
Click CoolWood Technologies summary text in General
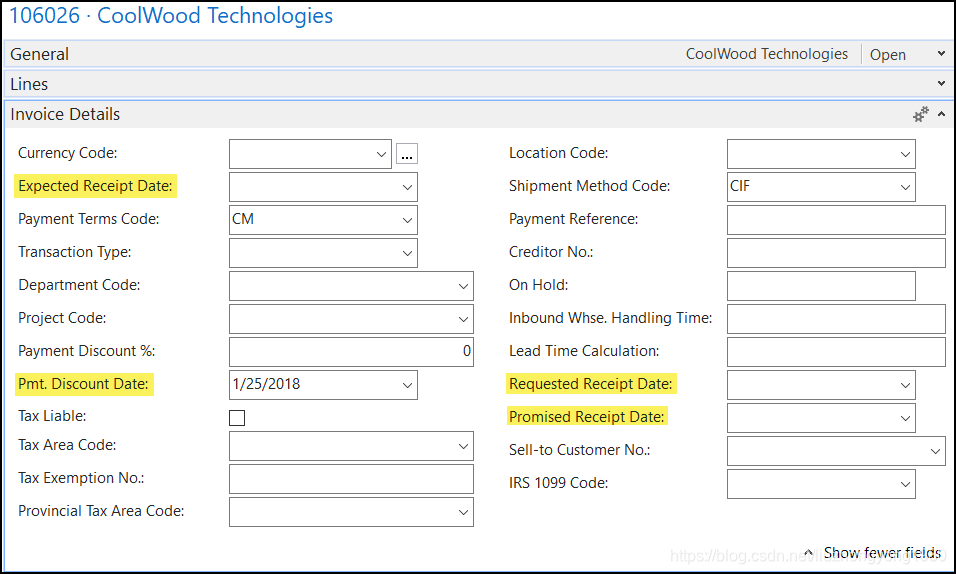(x=766, y=54)
